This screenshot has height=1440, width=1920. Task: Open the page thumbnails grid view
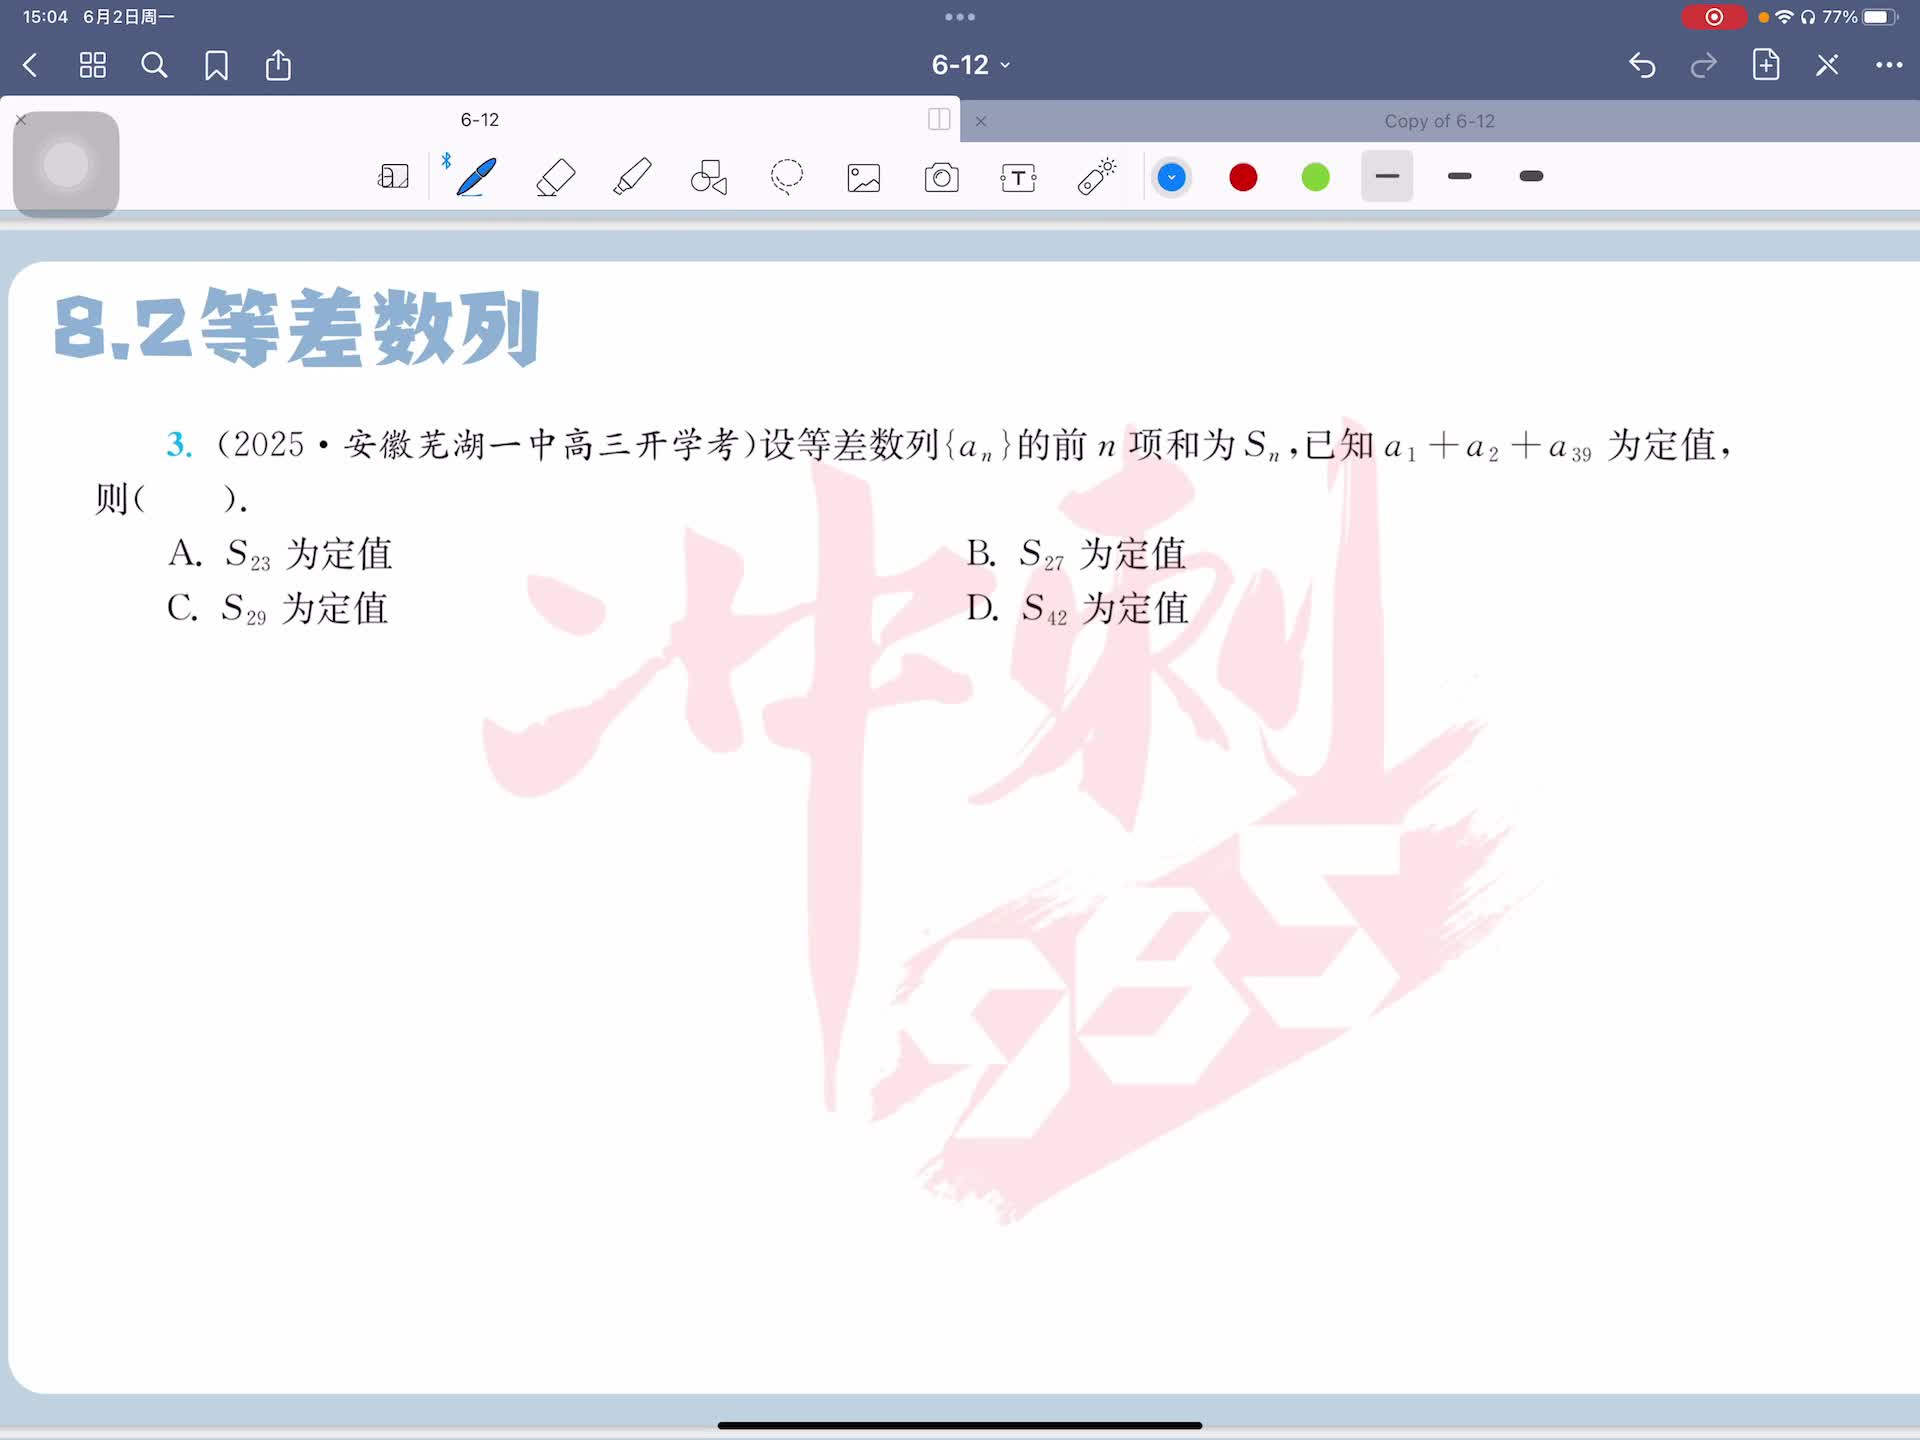(x=93, y=65)
